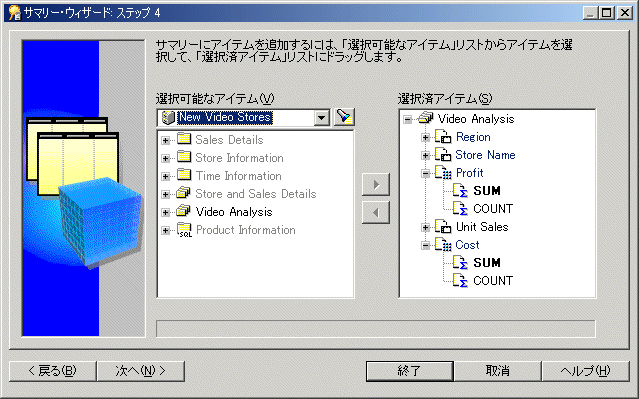The width and height of the screenshot is (639, 399).
Task: Expand the Region item node
Action: (425, 137)
